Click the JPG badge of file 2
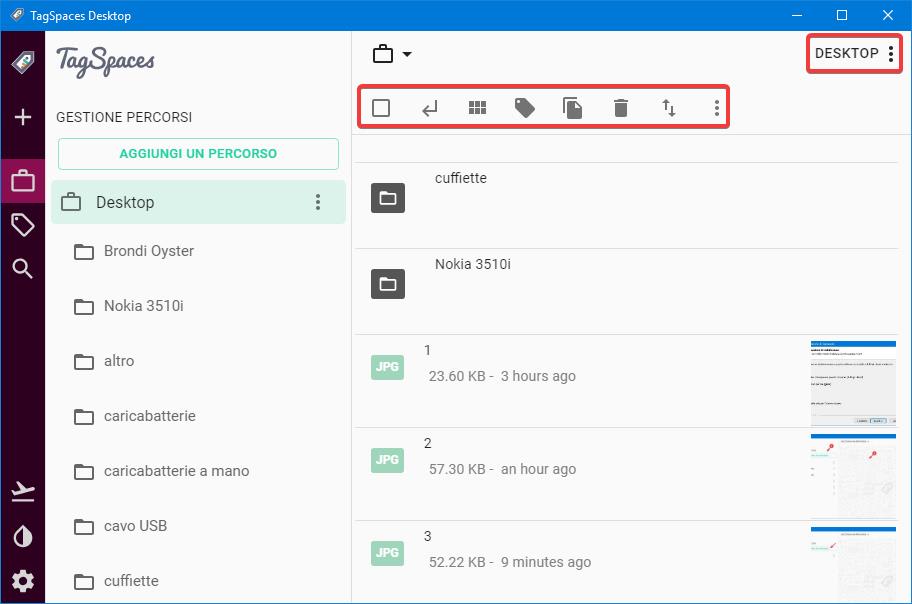The image size is (912, 604). click(387, 460)
